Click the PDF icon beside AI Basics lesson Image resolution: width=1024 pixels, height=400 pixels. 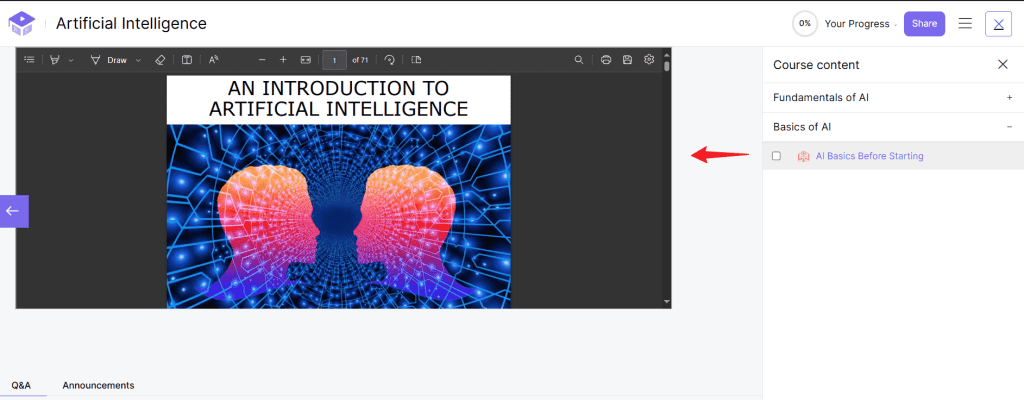pyautogui.click(x=803, y=156)
